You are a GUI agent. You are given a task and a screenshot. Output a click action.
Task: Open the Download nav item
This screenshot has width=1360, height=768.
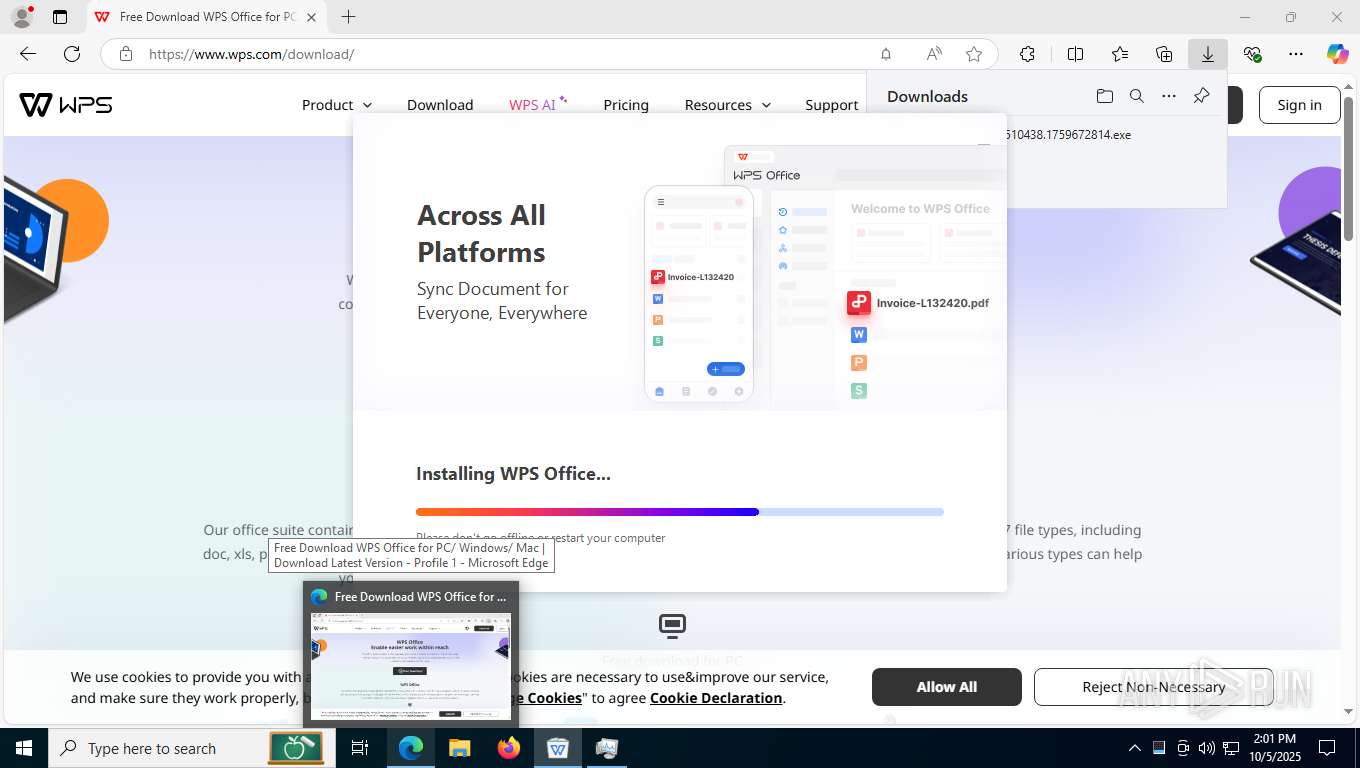440,105
